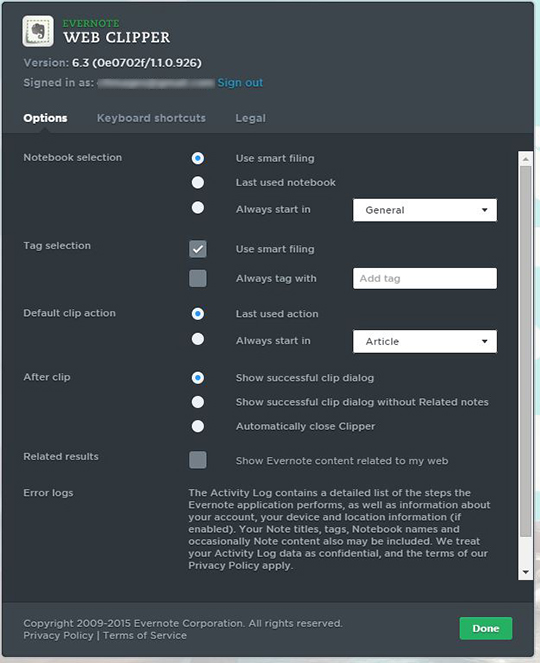Click the green Done button
Viewport: 540px width, 663px height.
[486, 628]
